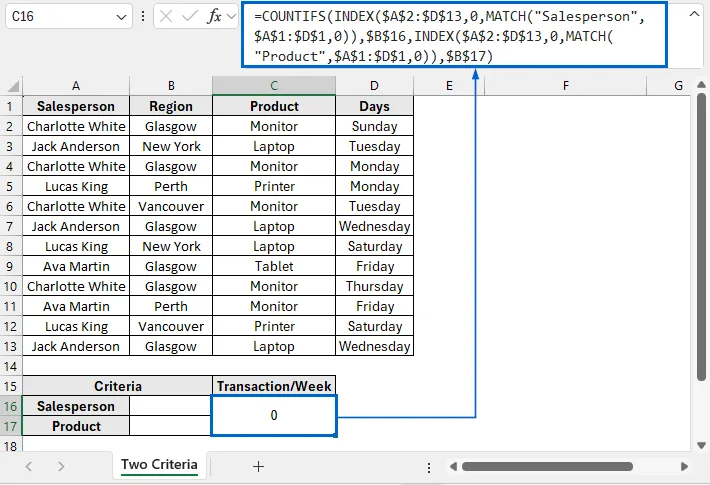Select Lucas King cell in row 8
This screenshot has height=485, width=710.
76,246
